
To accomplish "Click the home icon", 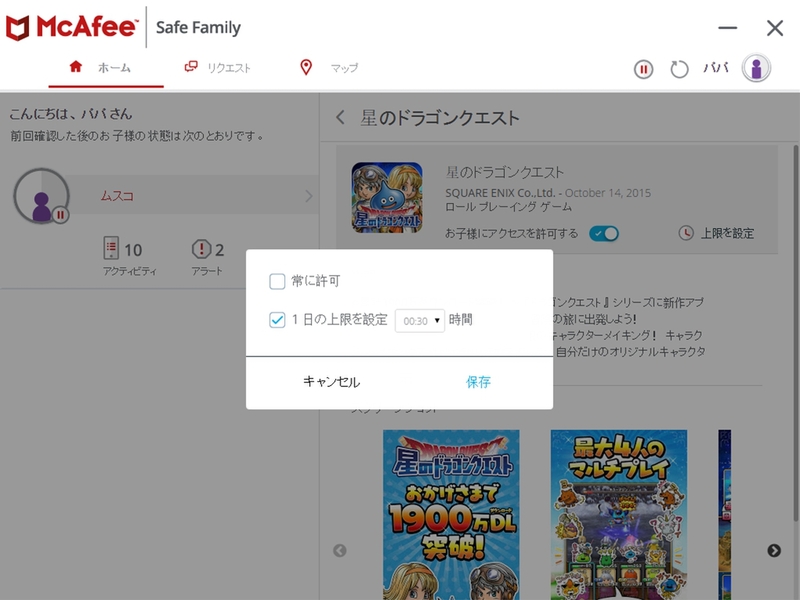I will pyautogui.click(x=76, y=66).
